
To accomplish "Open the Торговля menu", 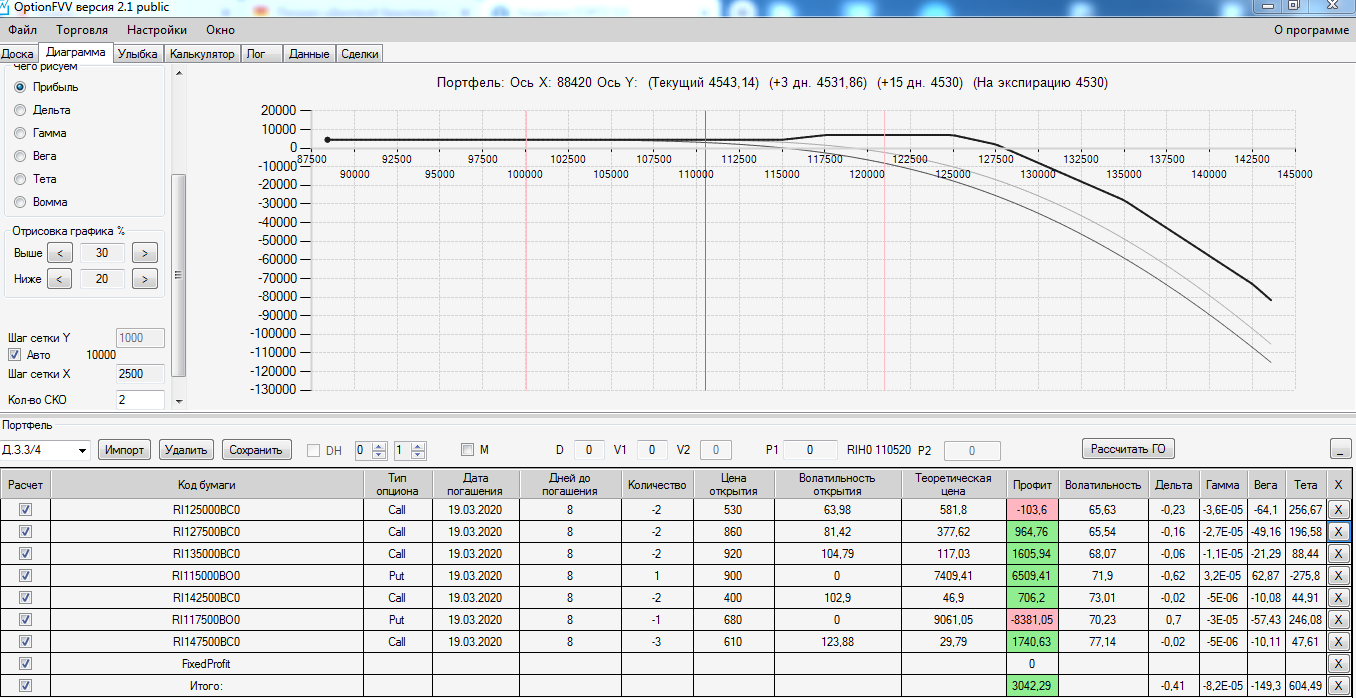I will (x=82, y=30).
